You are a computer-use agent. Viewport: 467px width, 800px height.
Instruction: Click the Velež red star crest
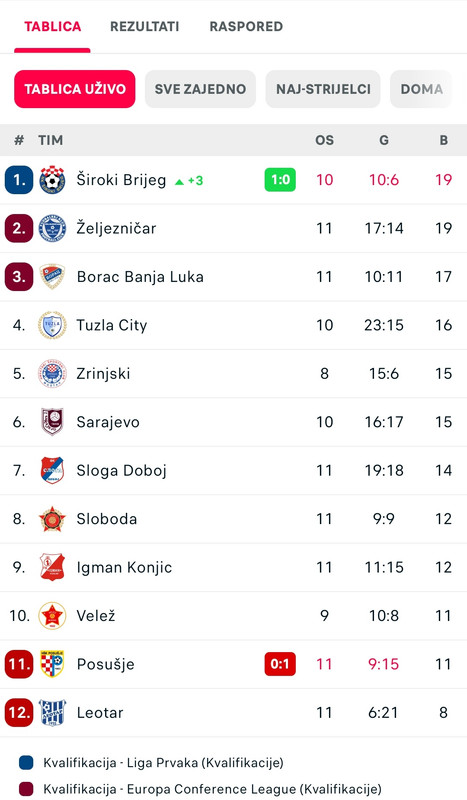tap(52, 616)
